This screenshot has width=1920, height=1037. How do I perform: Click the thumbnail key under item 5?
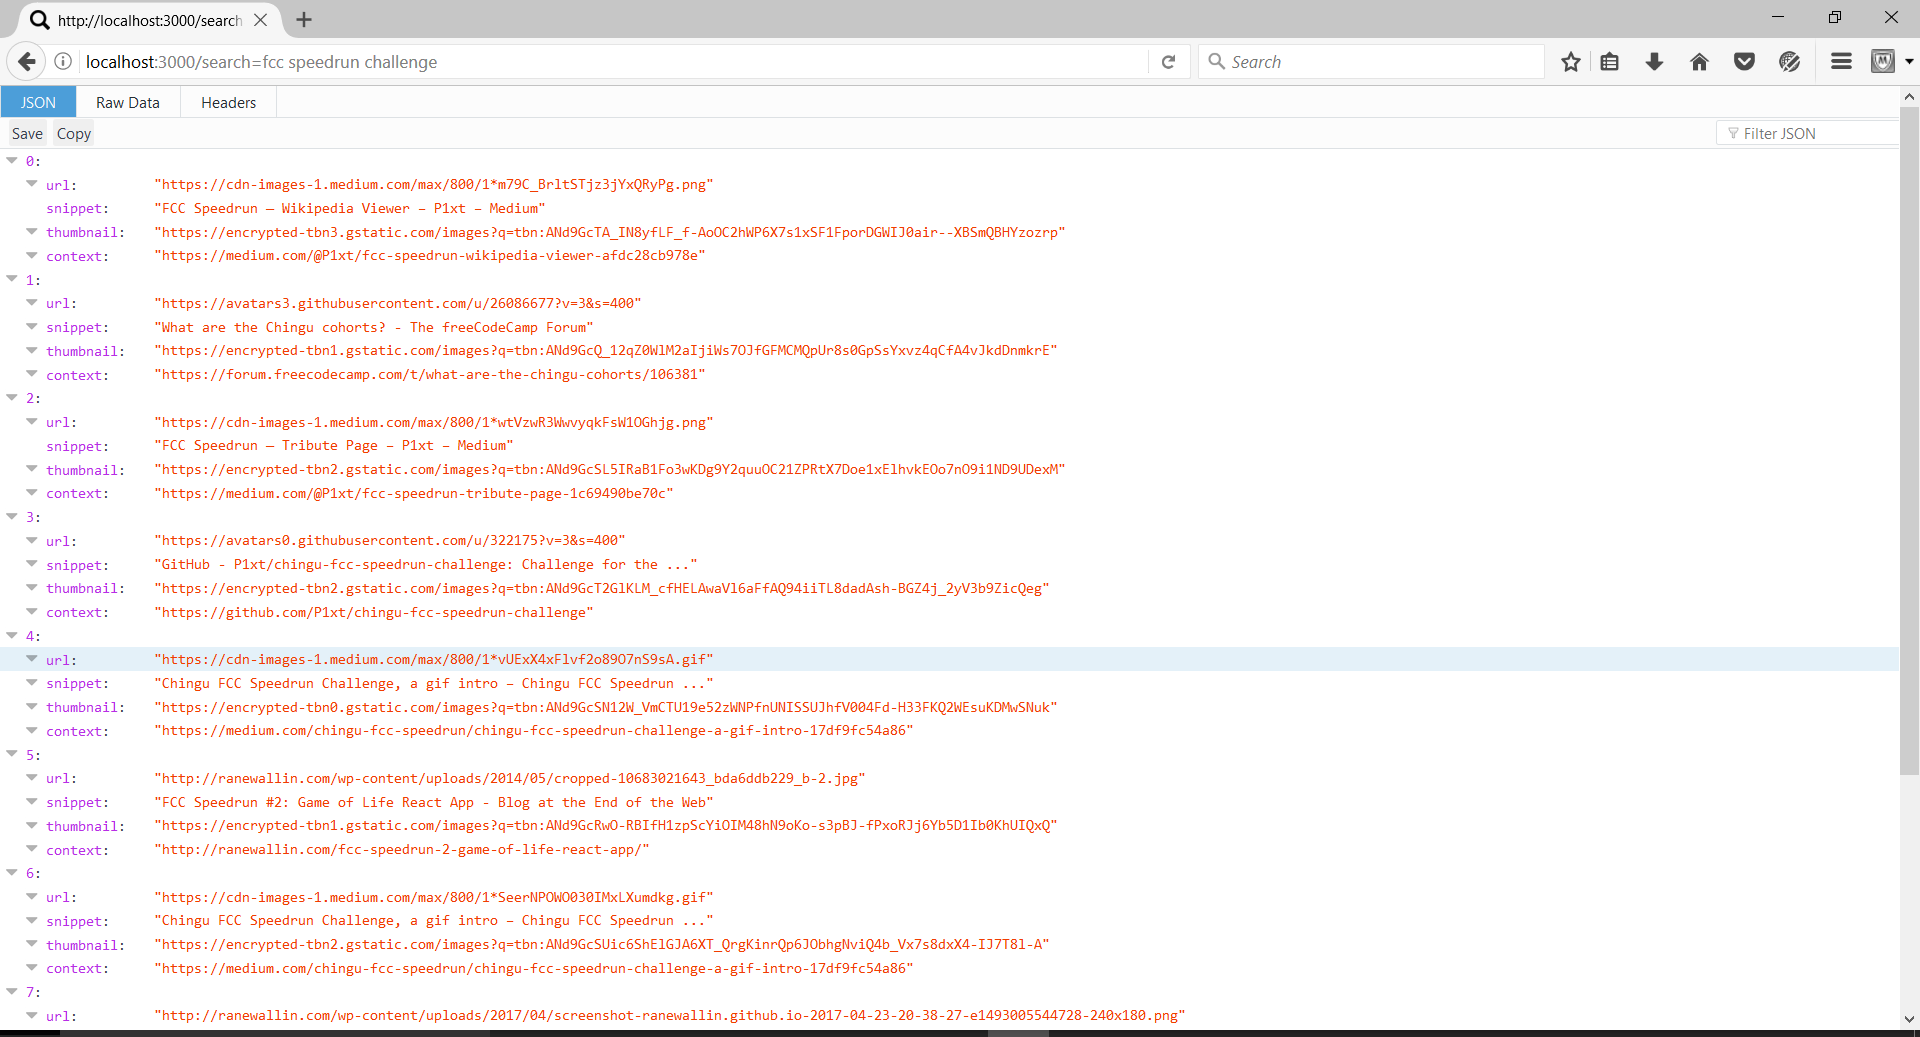pyautogui.click(x=85, y=826)
